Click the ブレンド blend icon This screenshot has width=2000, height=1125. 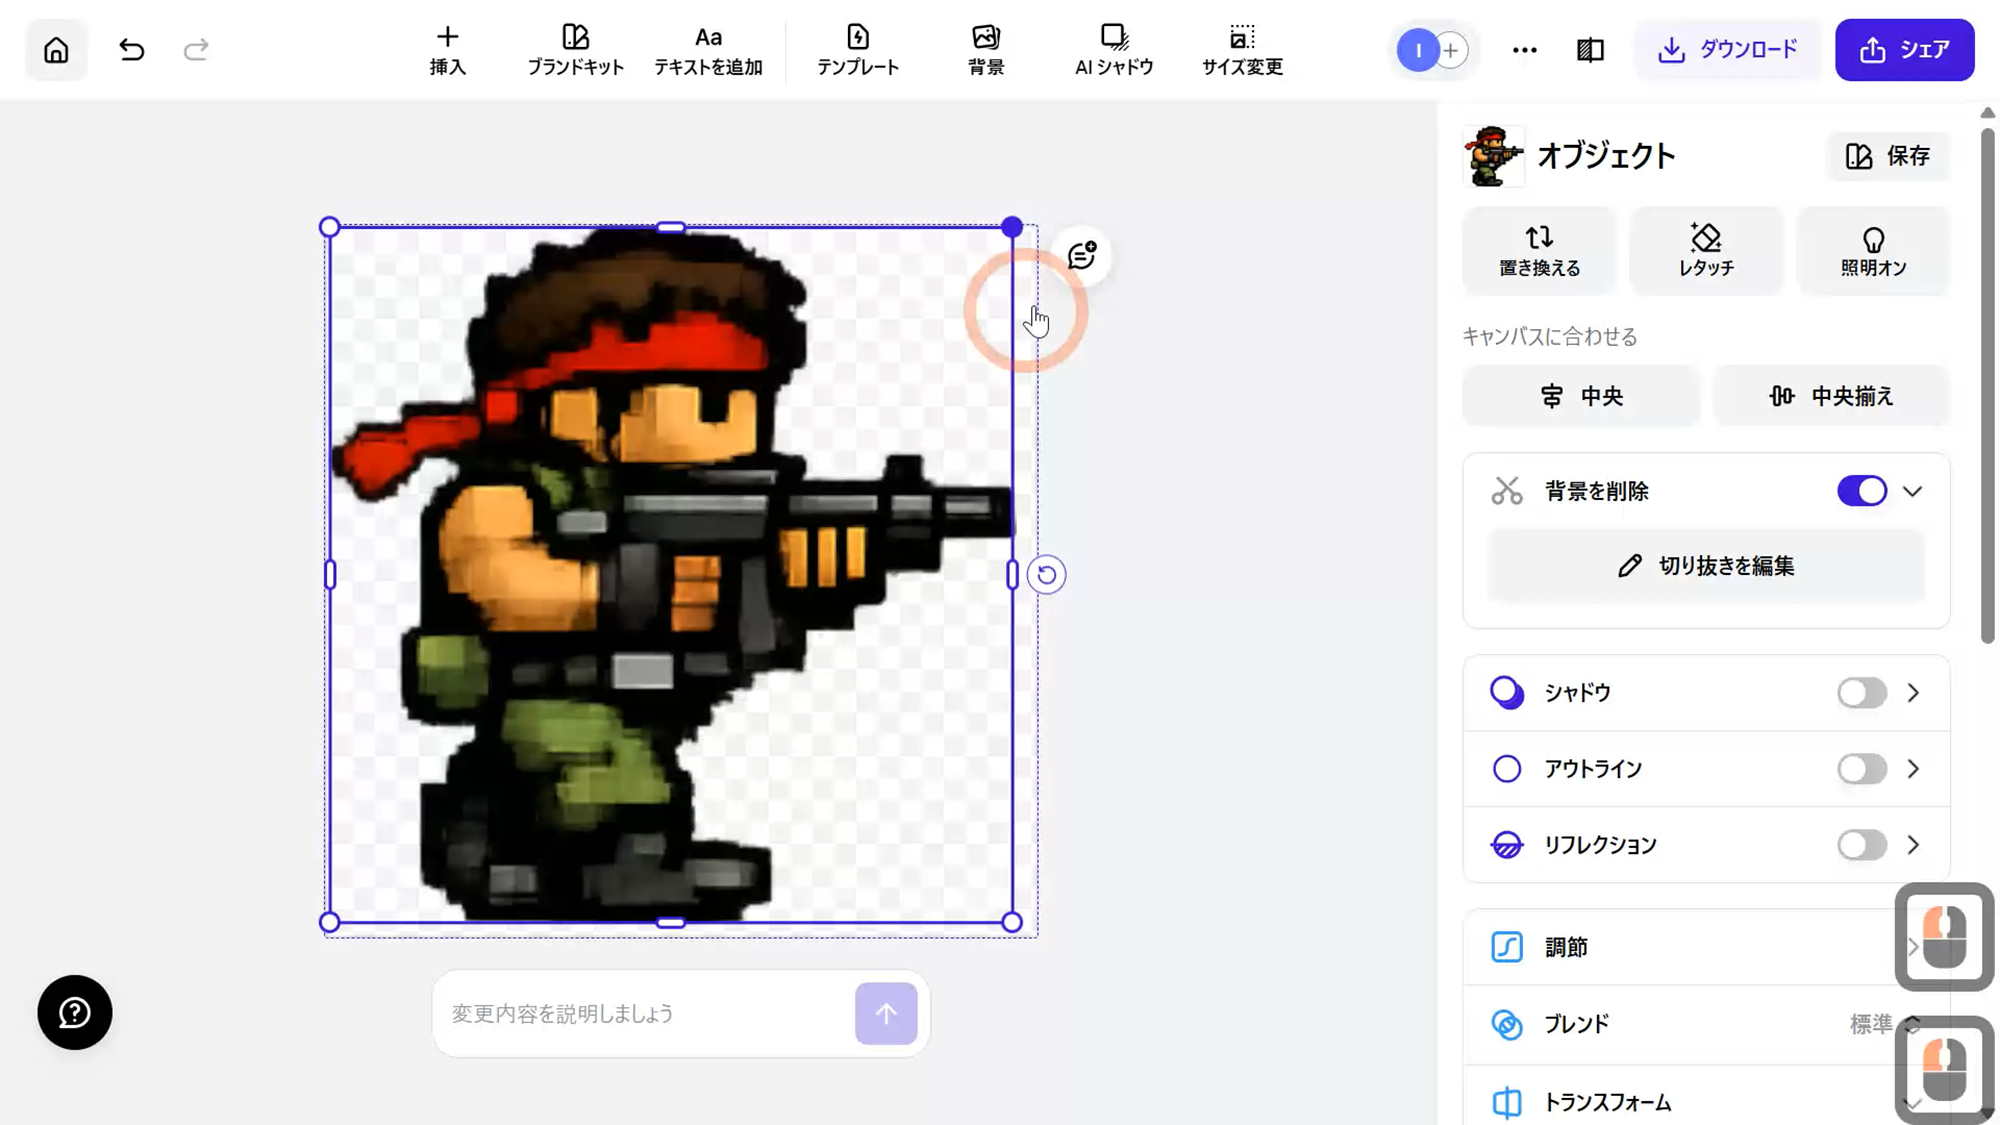1506,1024
